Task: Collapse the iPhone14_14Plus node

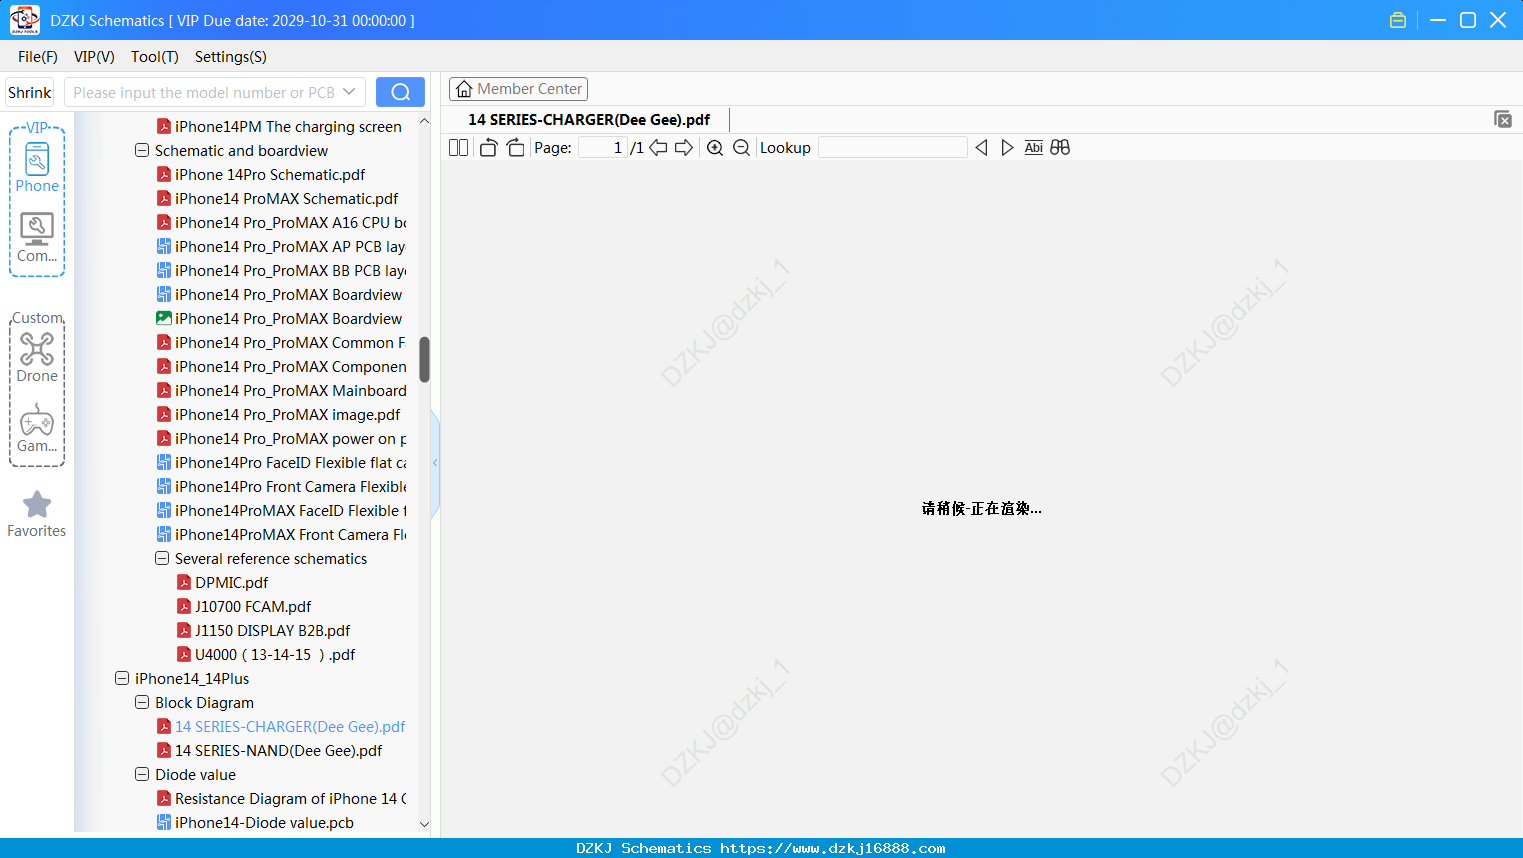Action: [x=122, y=679]
